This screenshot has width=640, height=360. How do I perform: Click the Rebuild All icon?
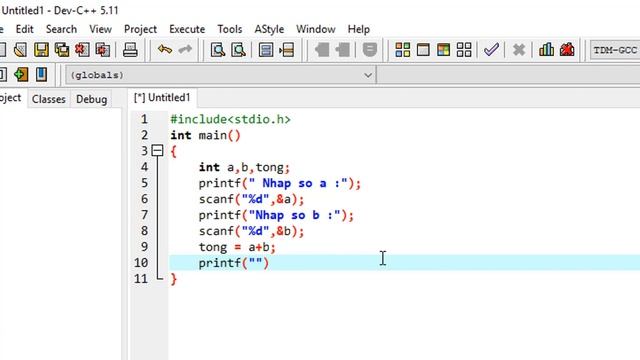(464, 50)
